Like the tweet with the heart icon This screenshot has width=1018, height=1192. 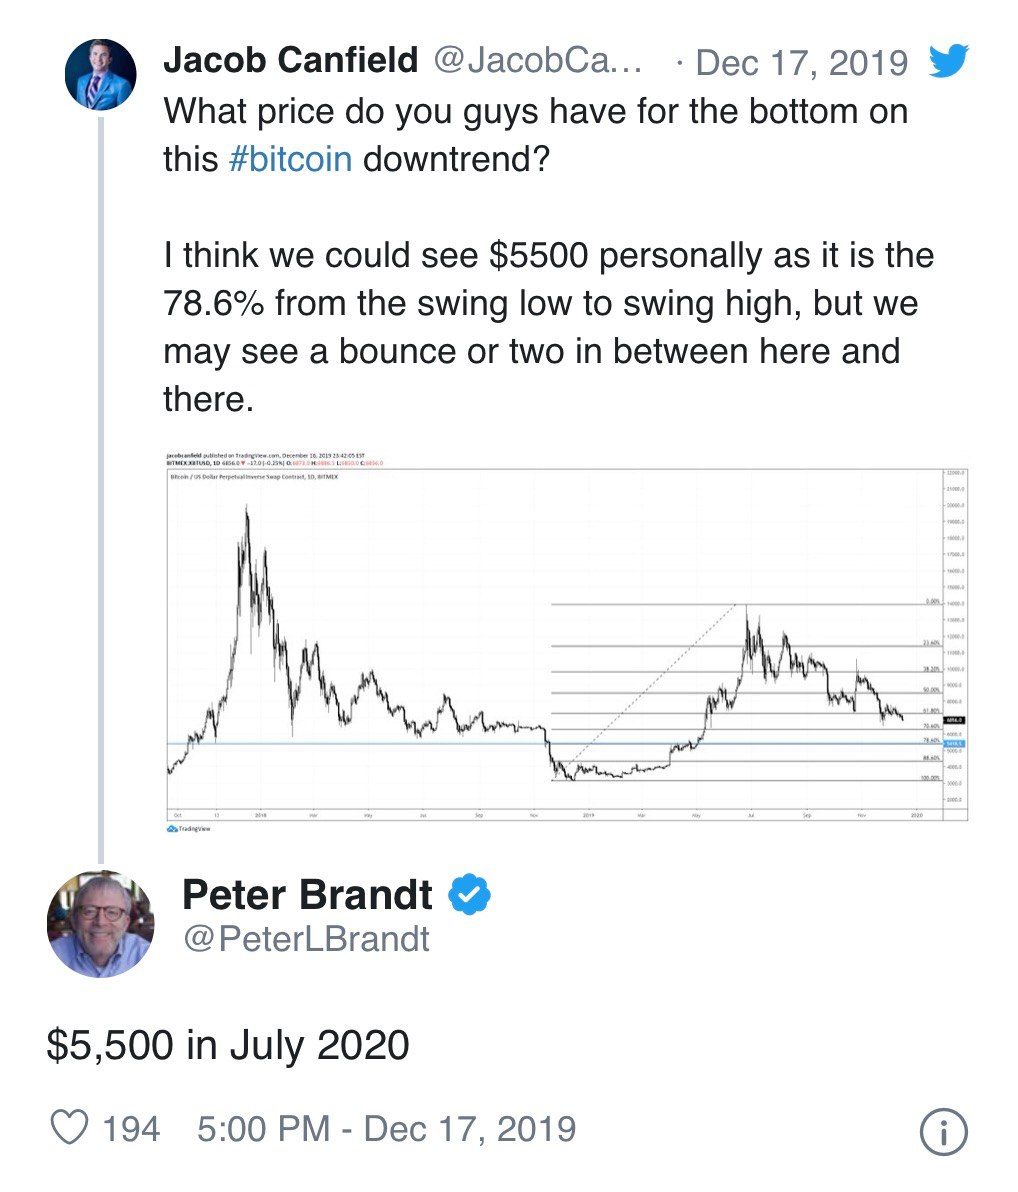click(x=69, y=1127)
